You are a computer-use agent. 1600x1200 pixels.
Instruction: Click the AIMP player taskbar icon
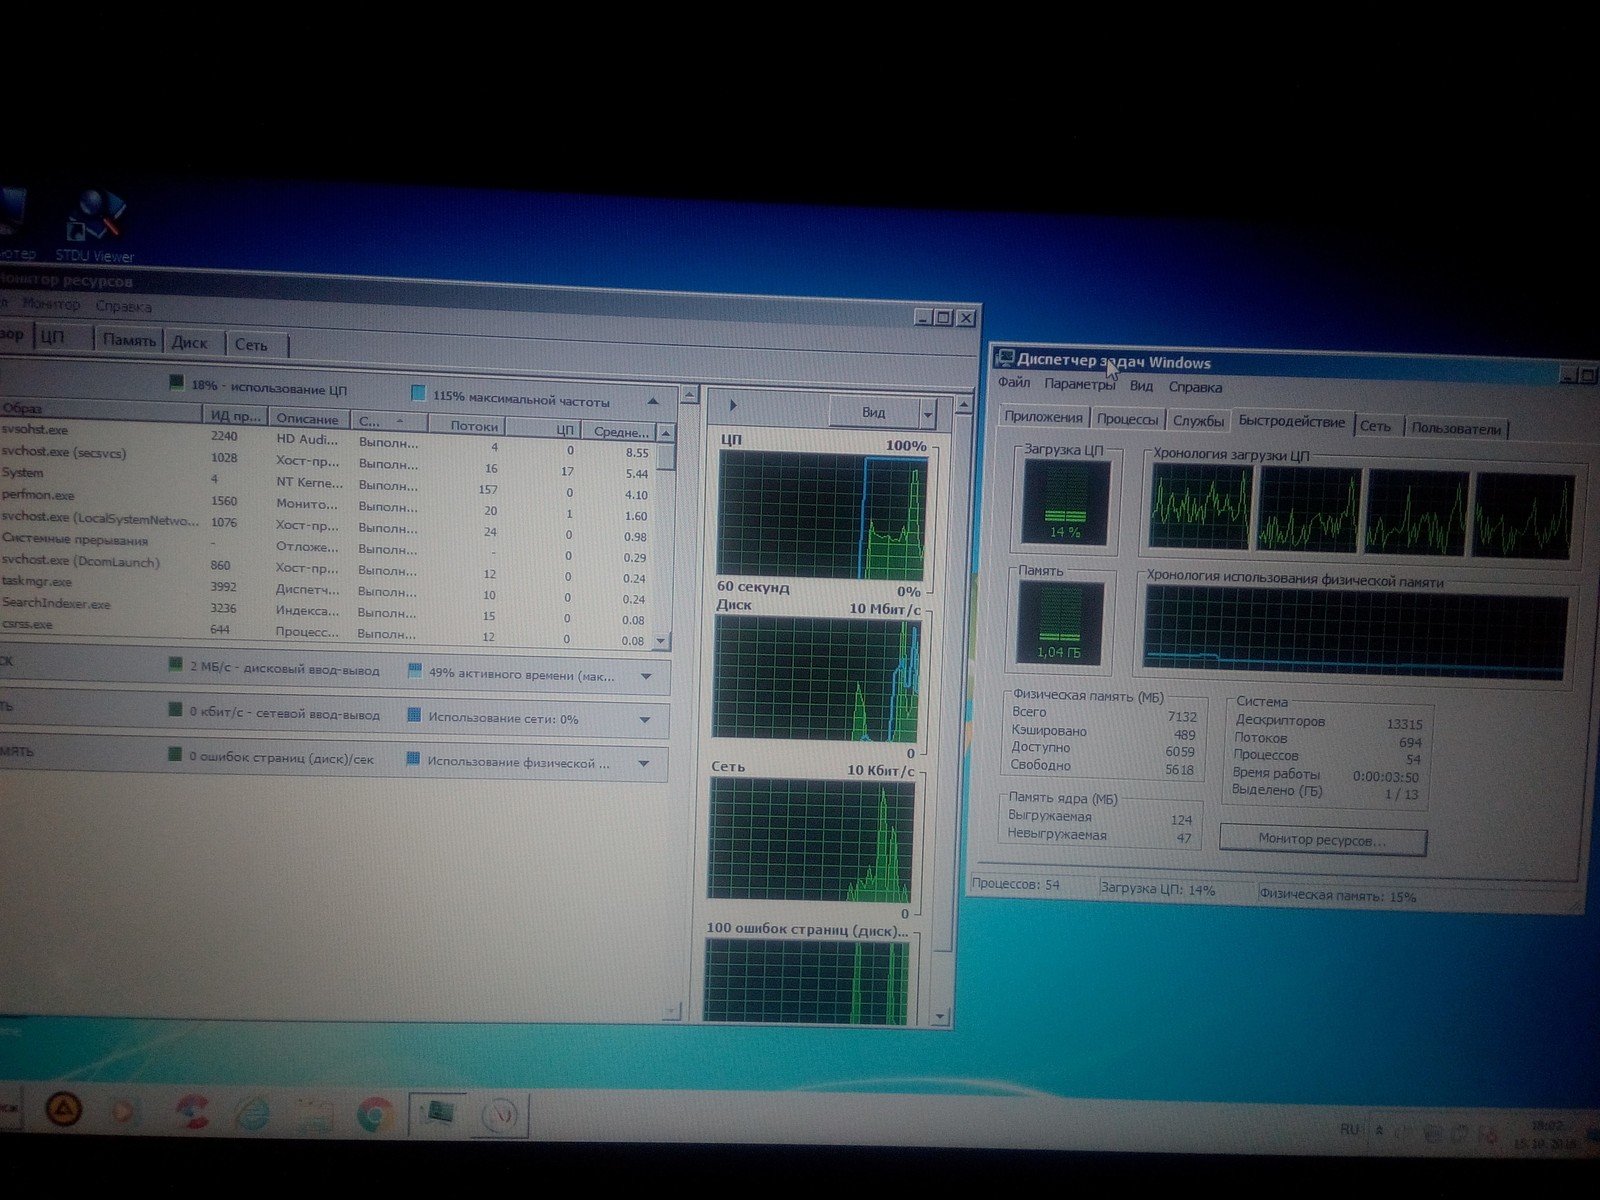[x=65, y=1110]
